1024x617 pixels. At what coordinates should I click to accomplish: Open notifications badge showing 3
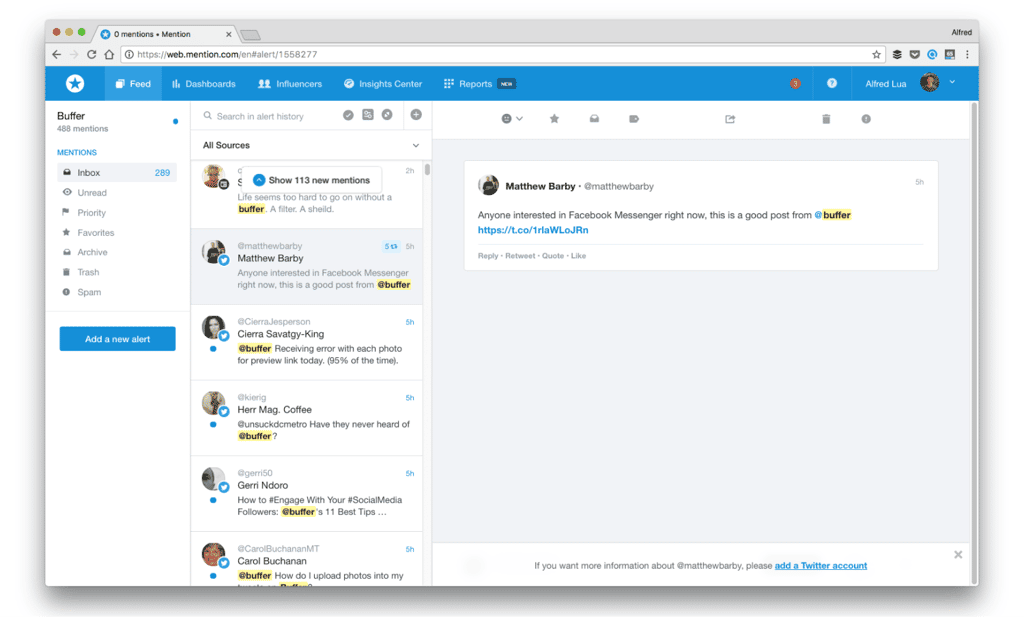click(795, 84)
